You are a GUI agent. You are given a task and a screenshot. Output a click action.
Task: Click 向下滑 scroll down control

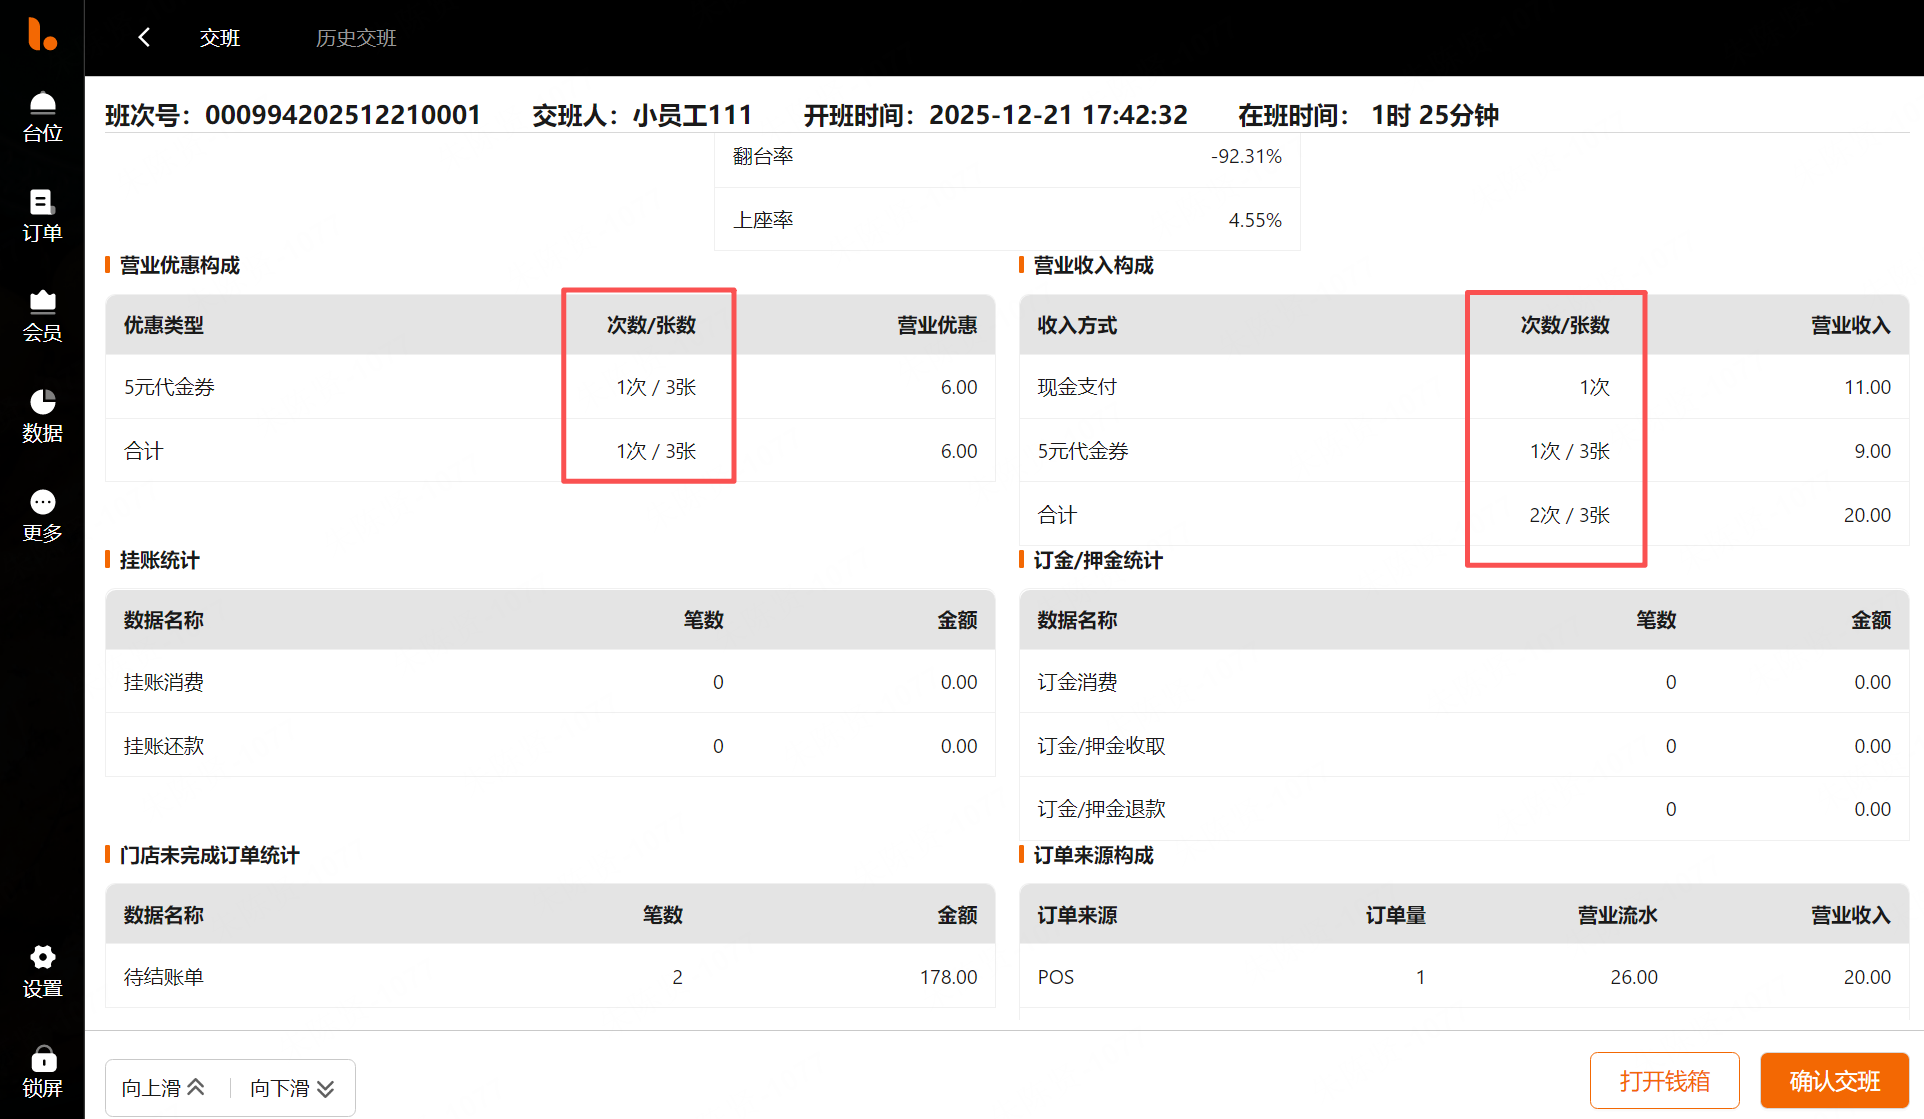click(x=292, y=1088)
